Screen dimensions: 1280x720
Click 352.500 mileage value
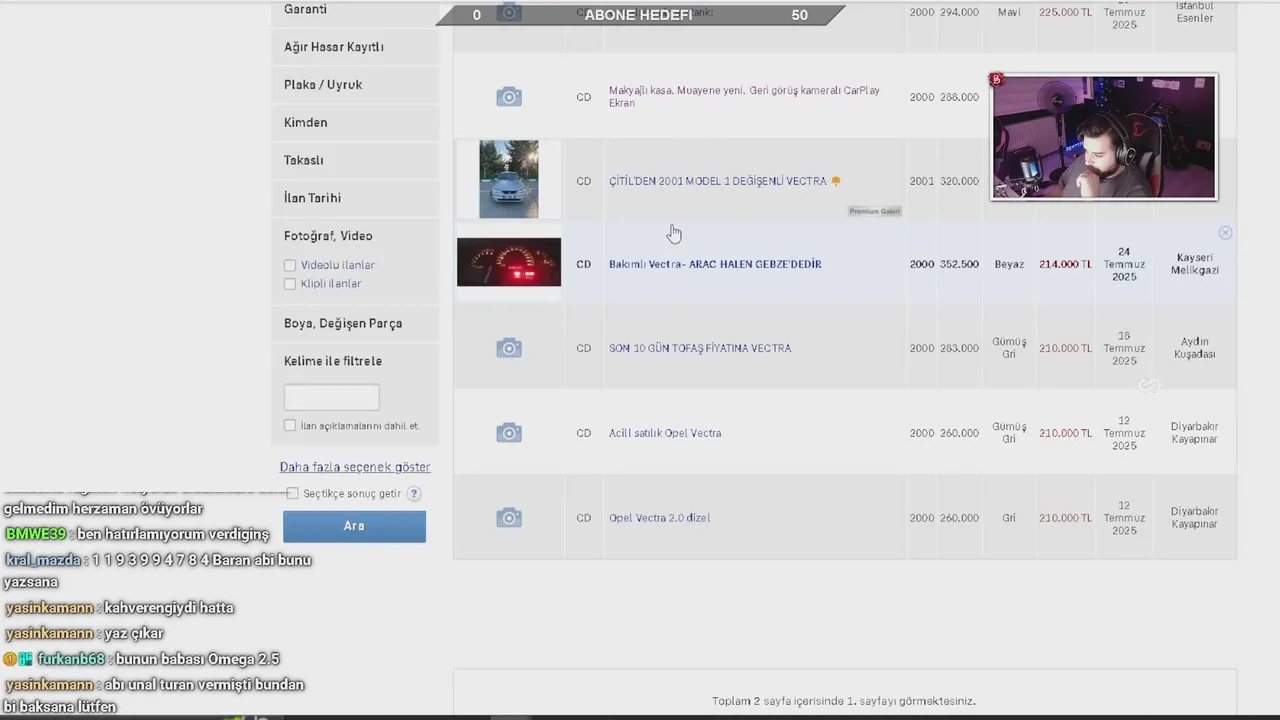click(959, 264)
